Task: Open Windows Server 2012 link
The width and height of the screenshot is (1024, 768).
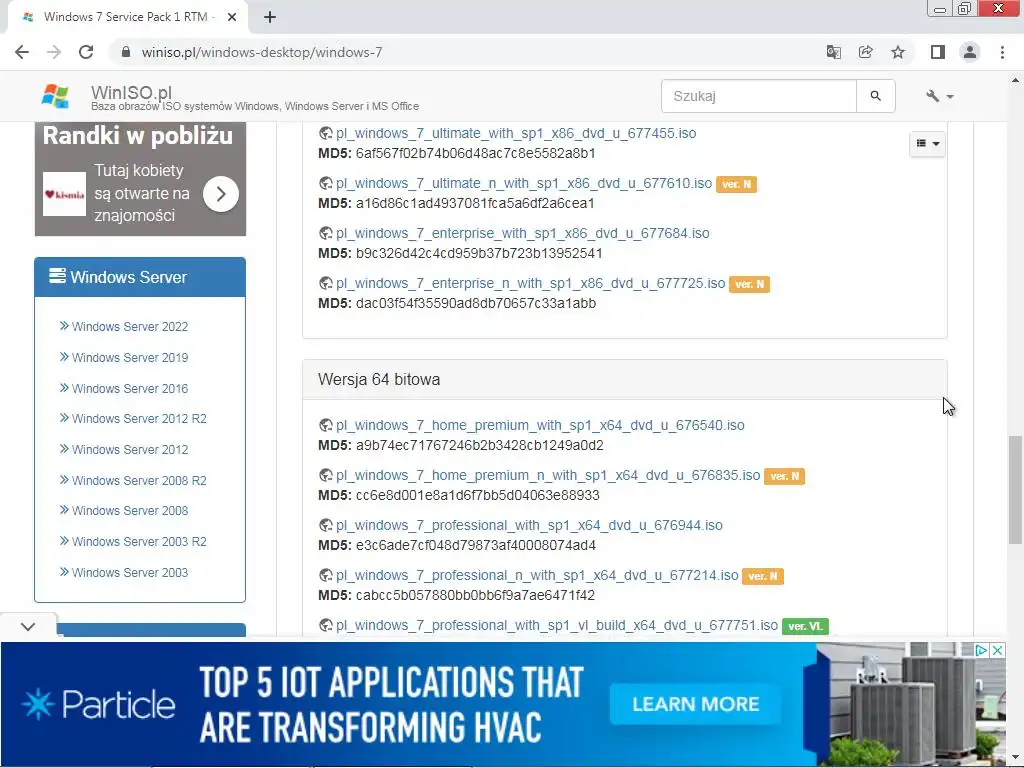Action: click(129, 450)
